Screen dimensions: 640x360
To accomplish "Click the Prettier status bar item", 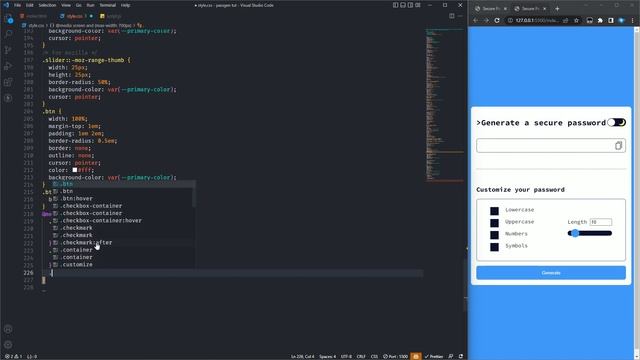I will 433,356.
